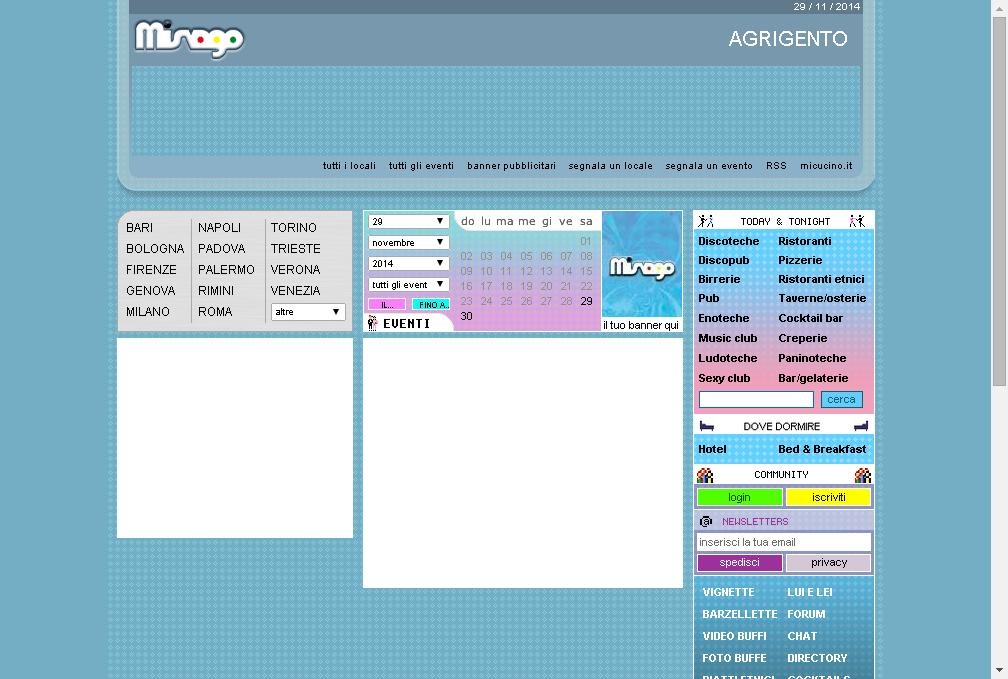Open the month dropdown showing novembre

coord(408,242)
